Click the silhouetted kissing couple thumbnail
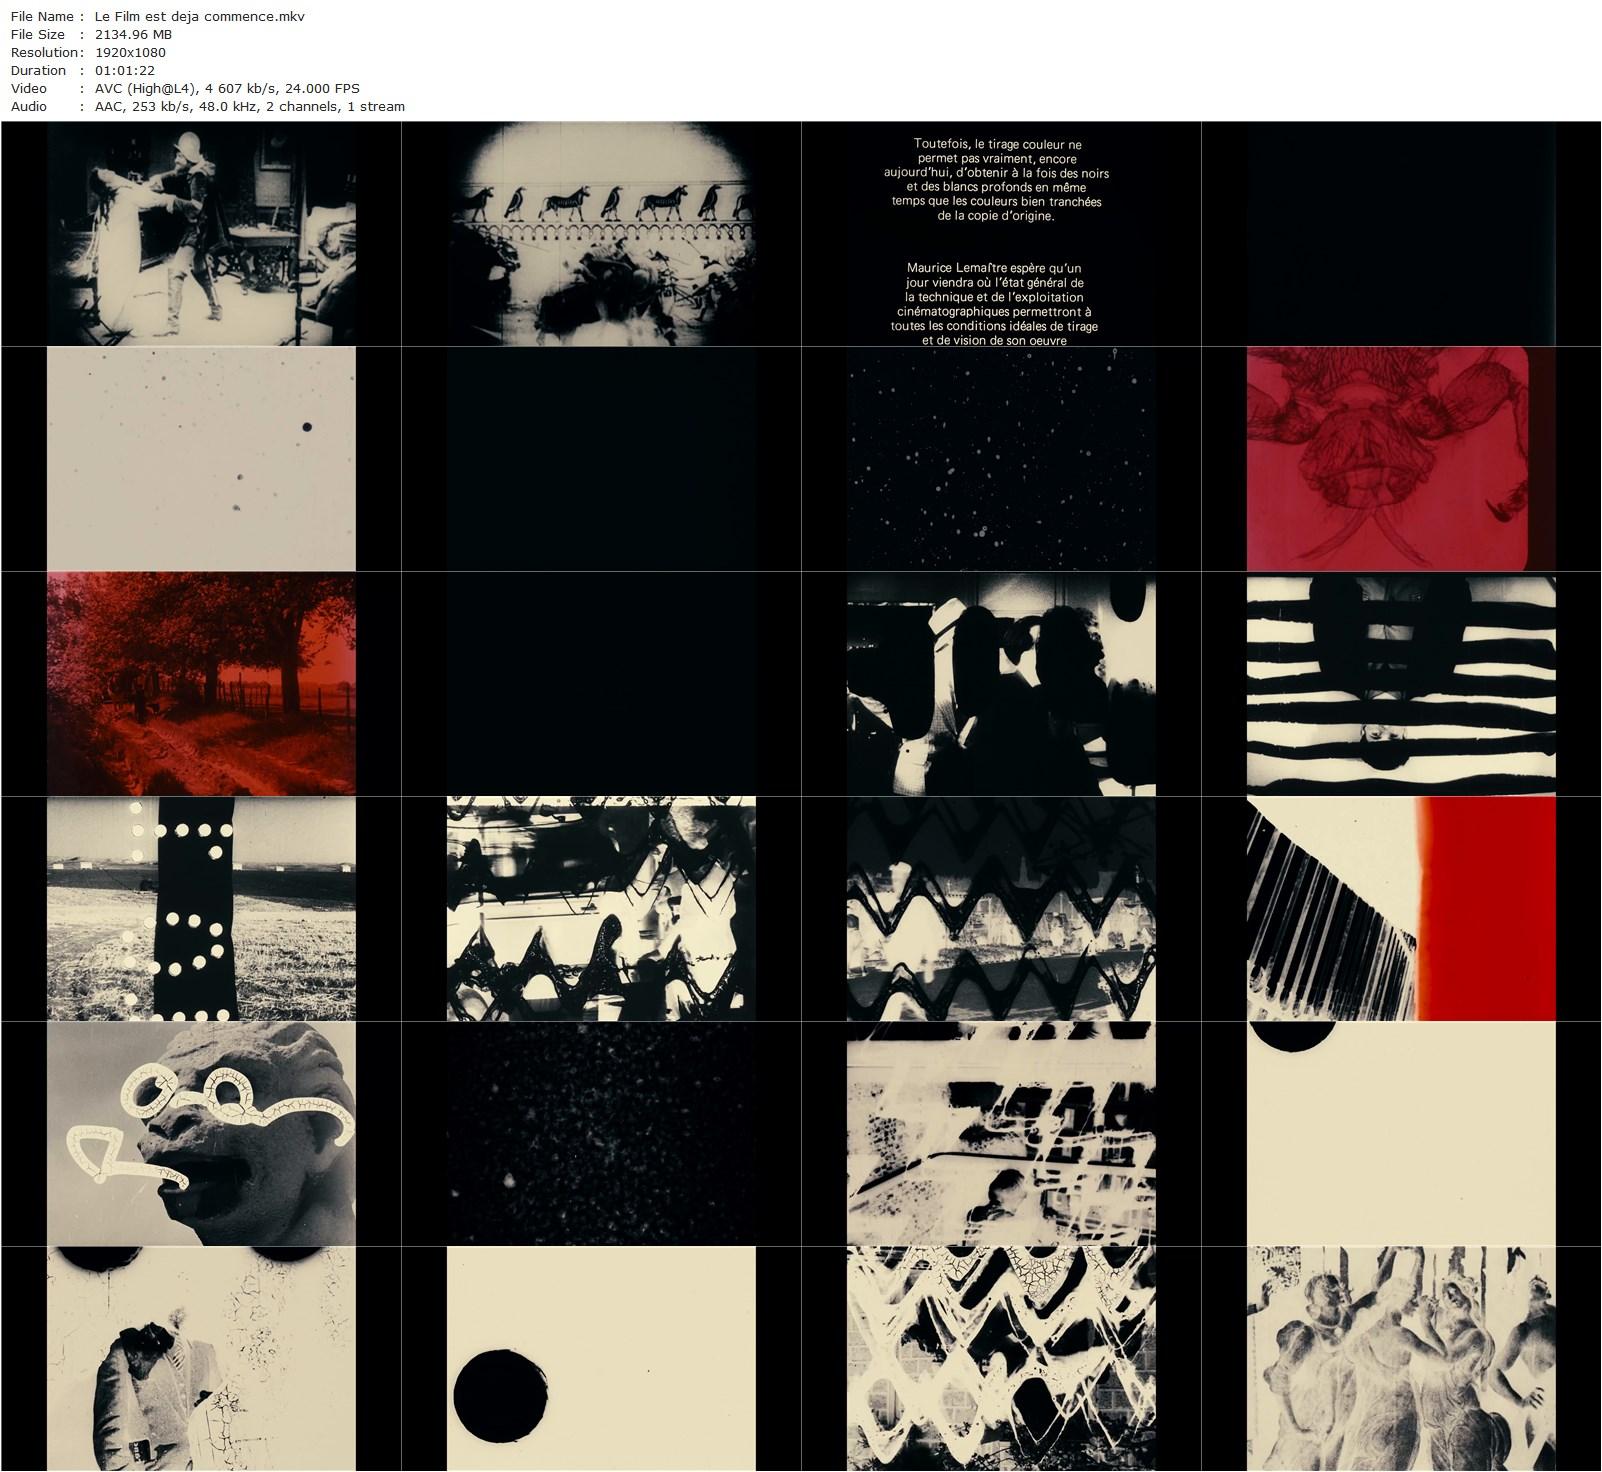This screenshot has width=1602, height=1472. (1001, 684)
